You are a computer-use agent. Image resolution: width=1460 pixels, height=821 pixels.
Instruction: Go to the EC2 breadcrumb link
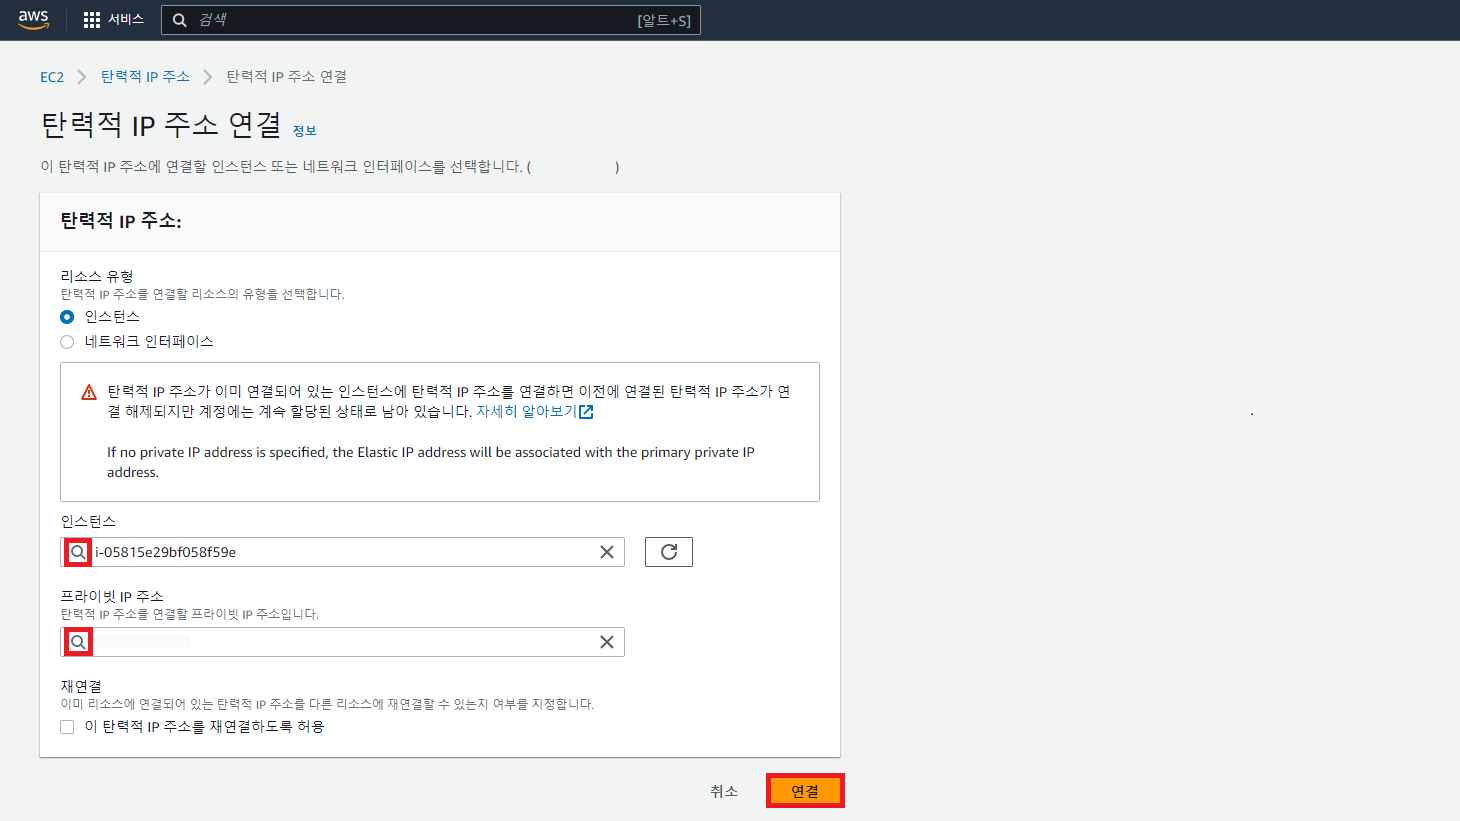52,77
